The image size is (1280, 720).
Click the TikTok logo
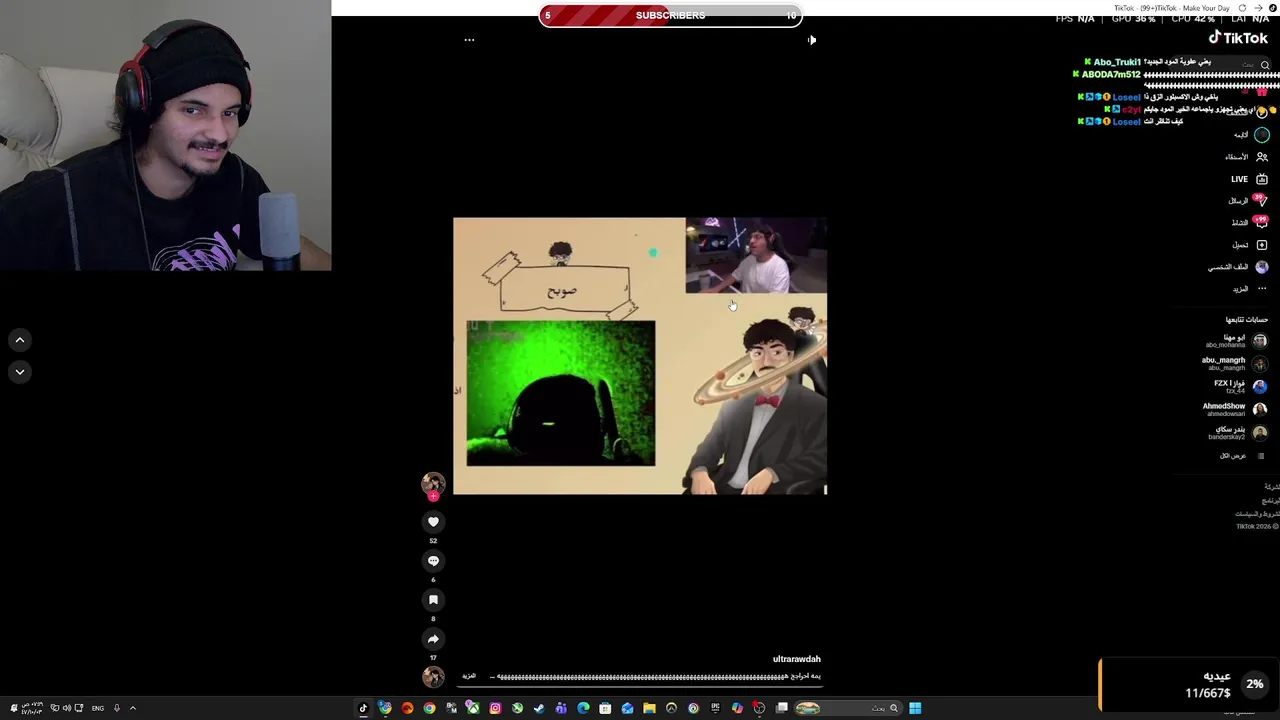point(1238,38)
